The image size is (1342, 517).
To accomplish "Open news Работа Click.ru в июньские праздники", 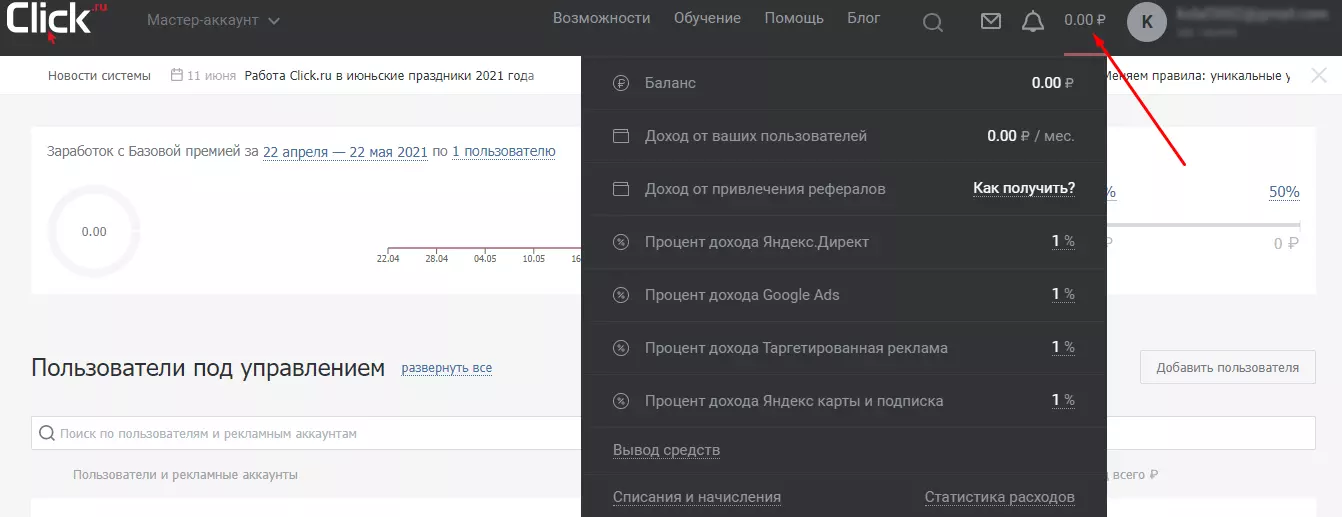I will (389, 76).
